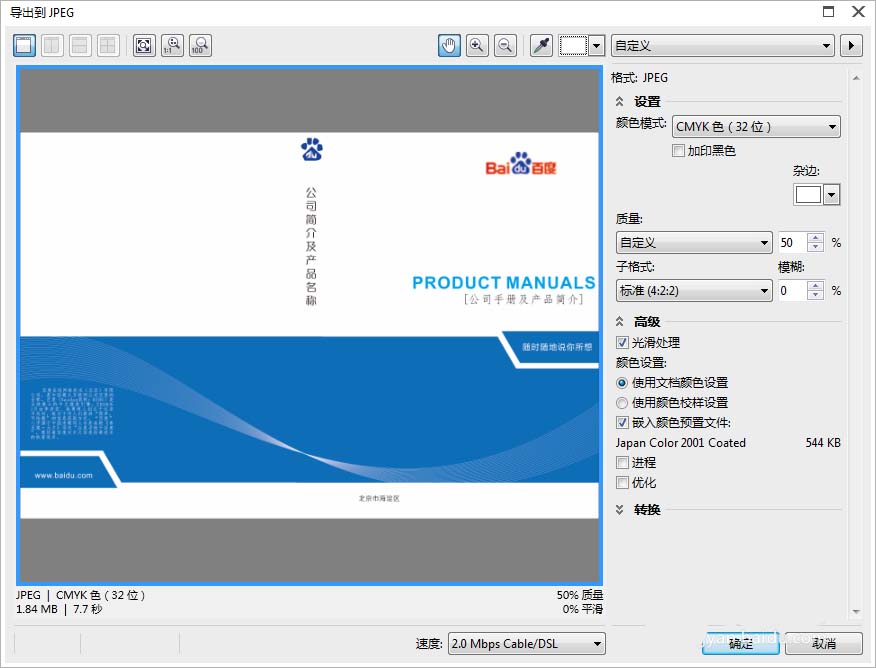This screenshot has height=668, width=876.
Task: Increase 模糊 value with up arrow
Action: point(816,286)
